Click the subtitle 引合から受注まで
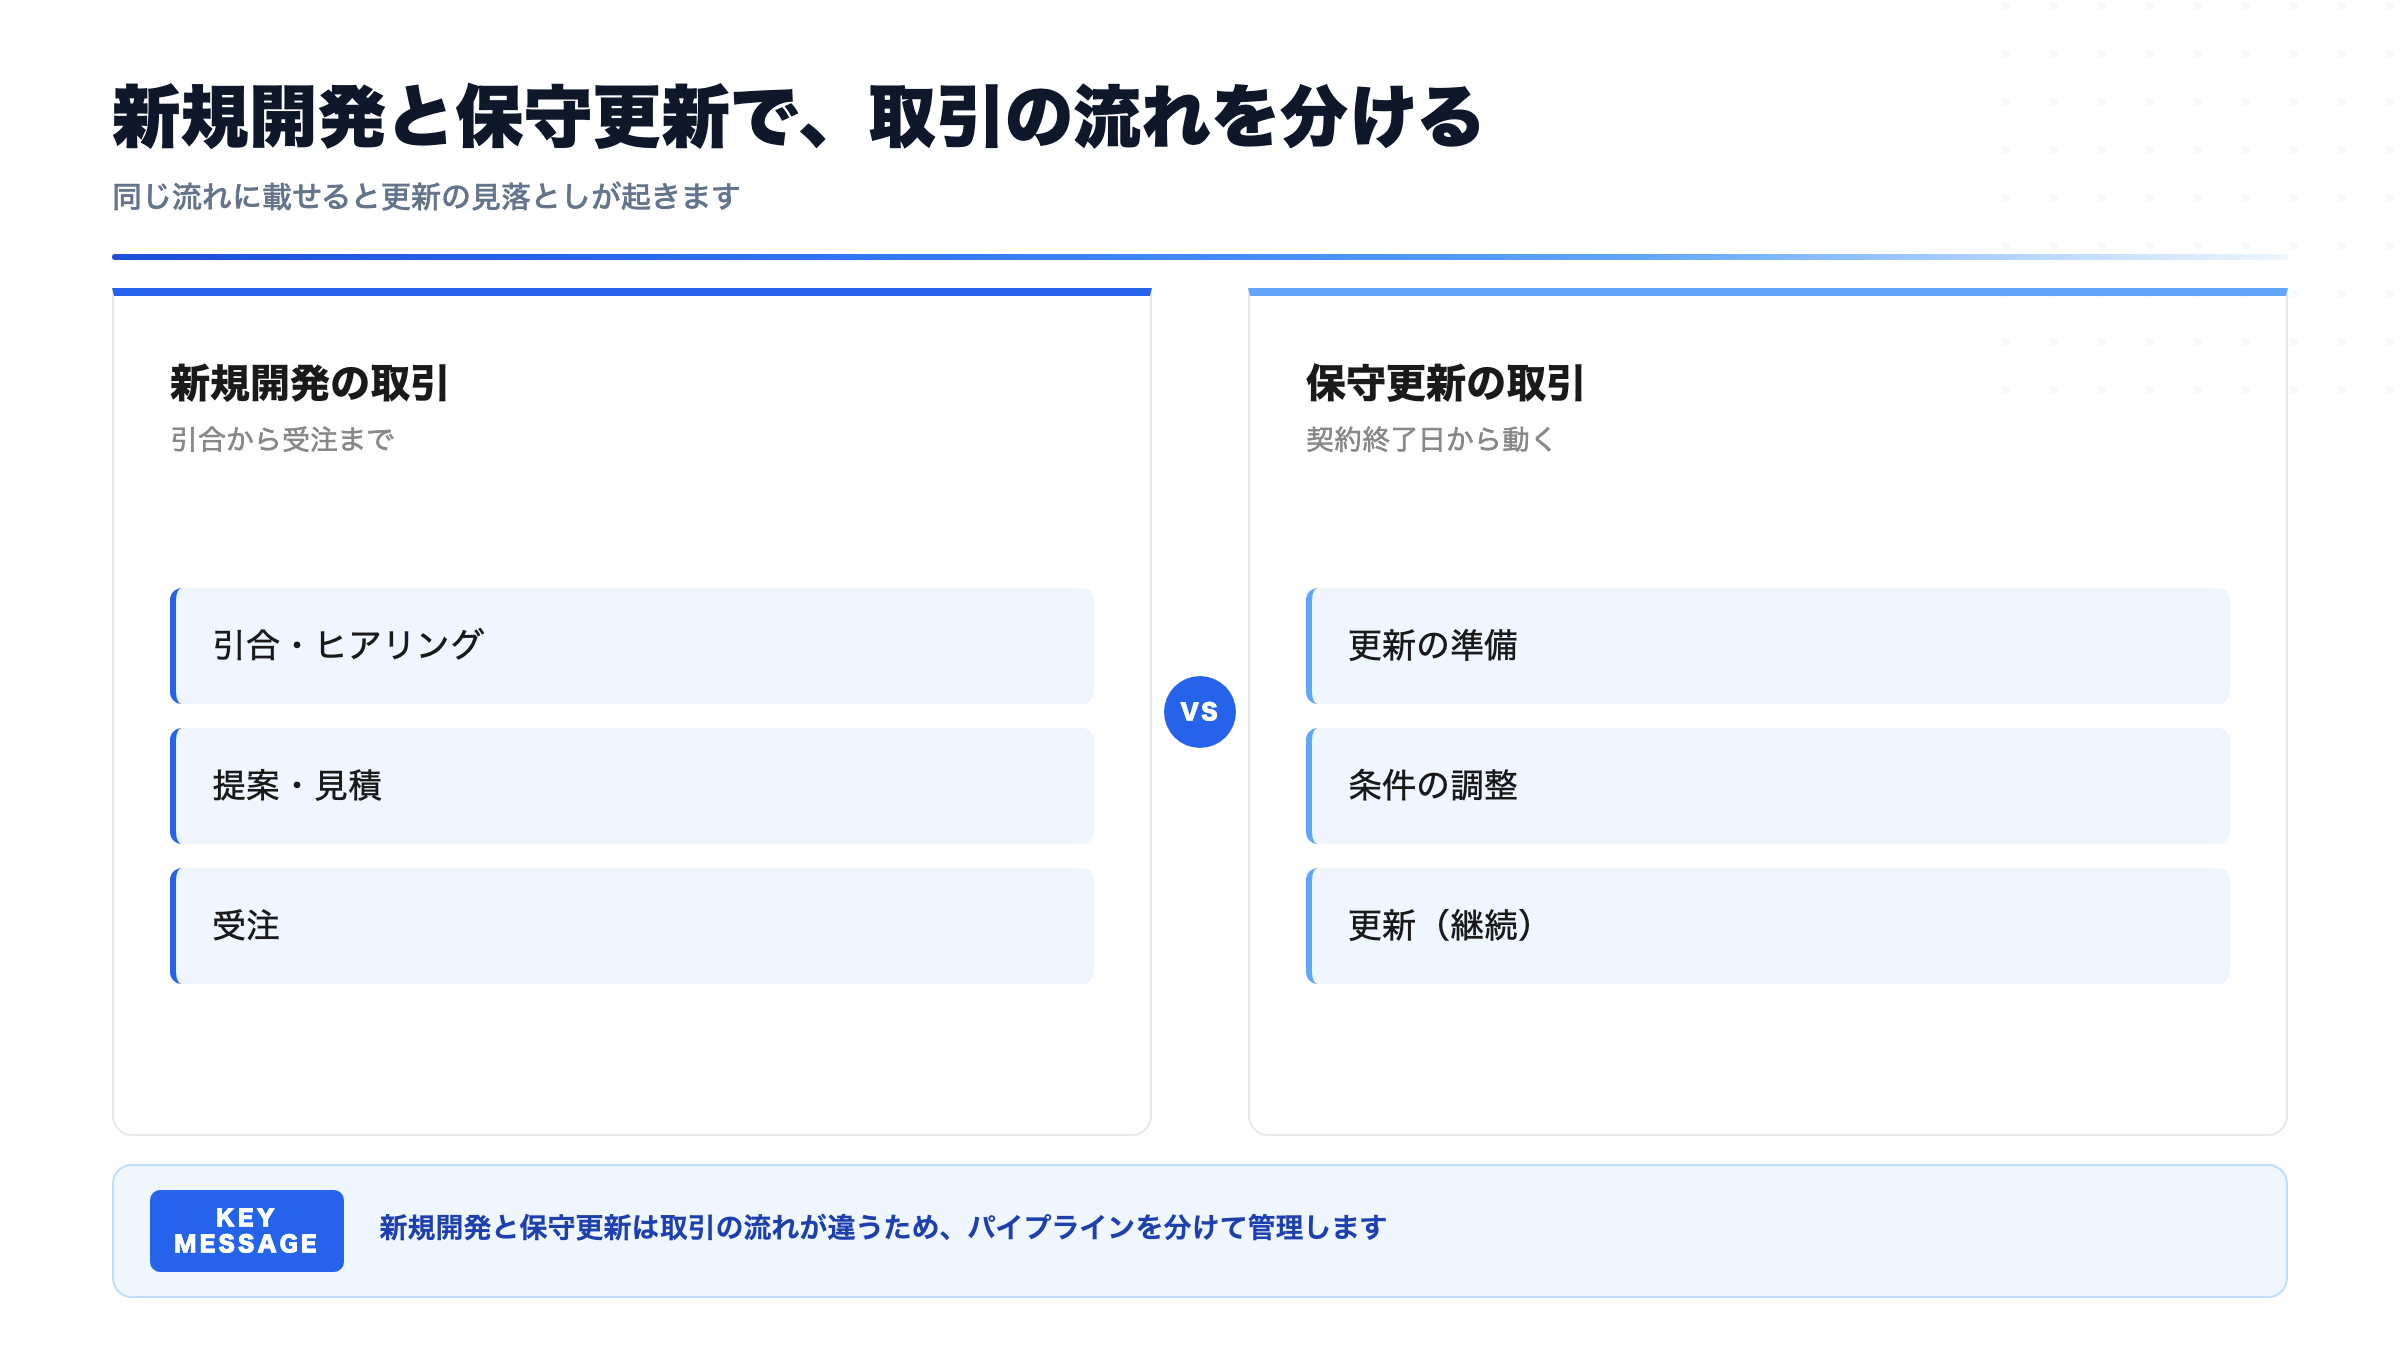The image size is (2400, 1350). (282, 439)
